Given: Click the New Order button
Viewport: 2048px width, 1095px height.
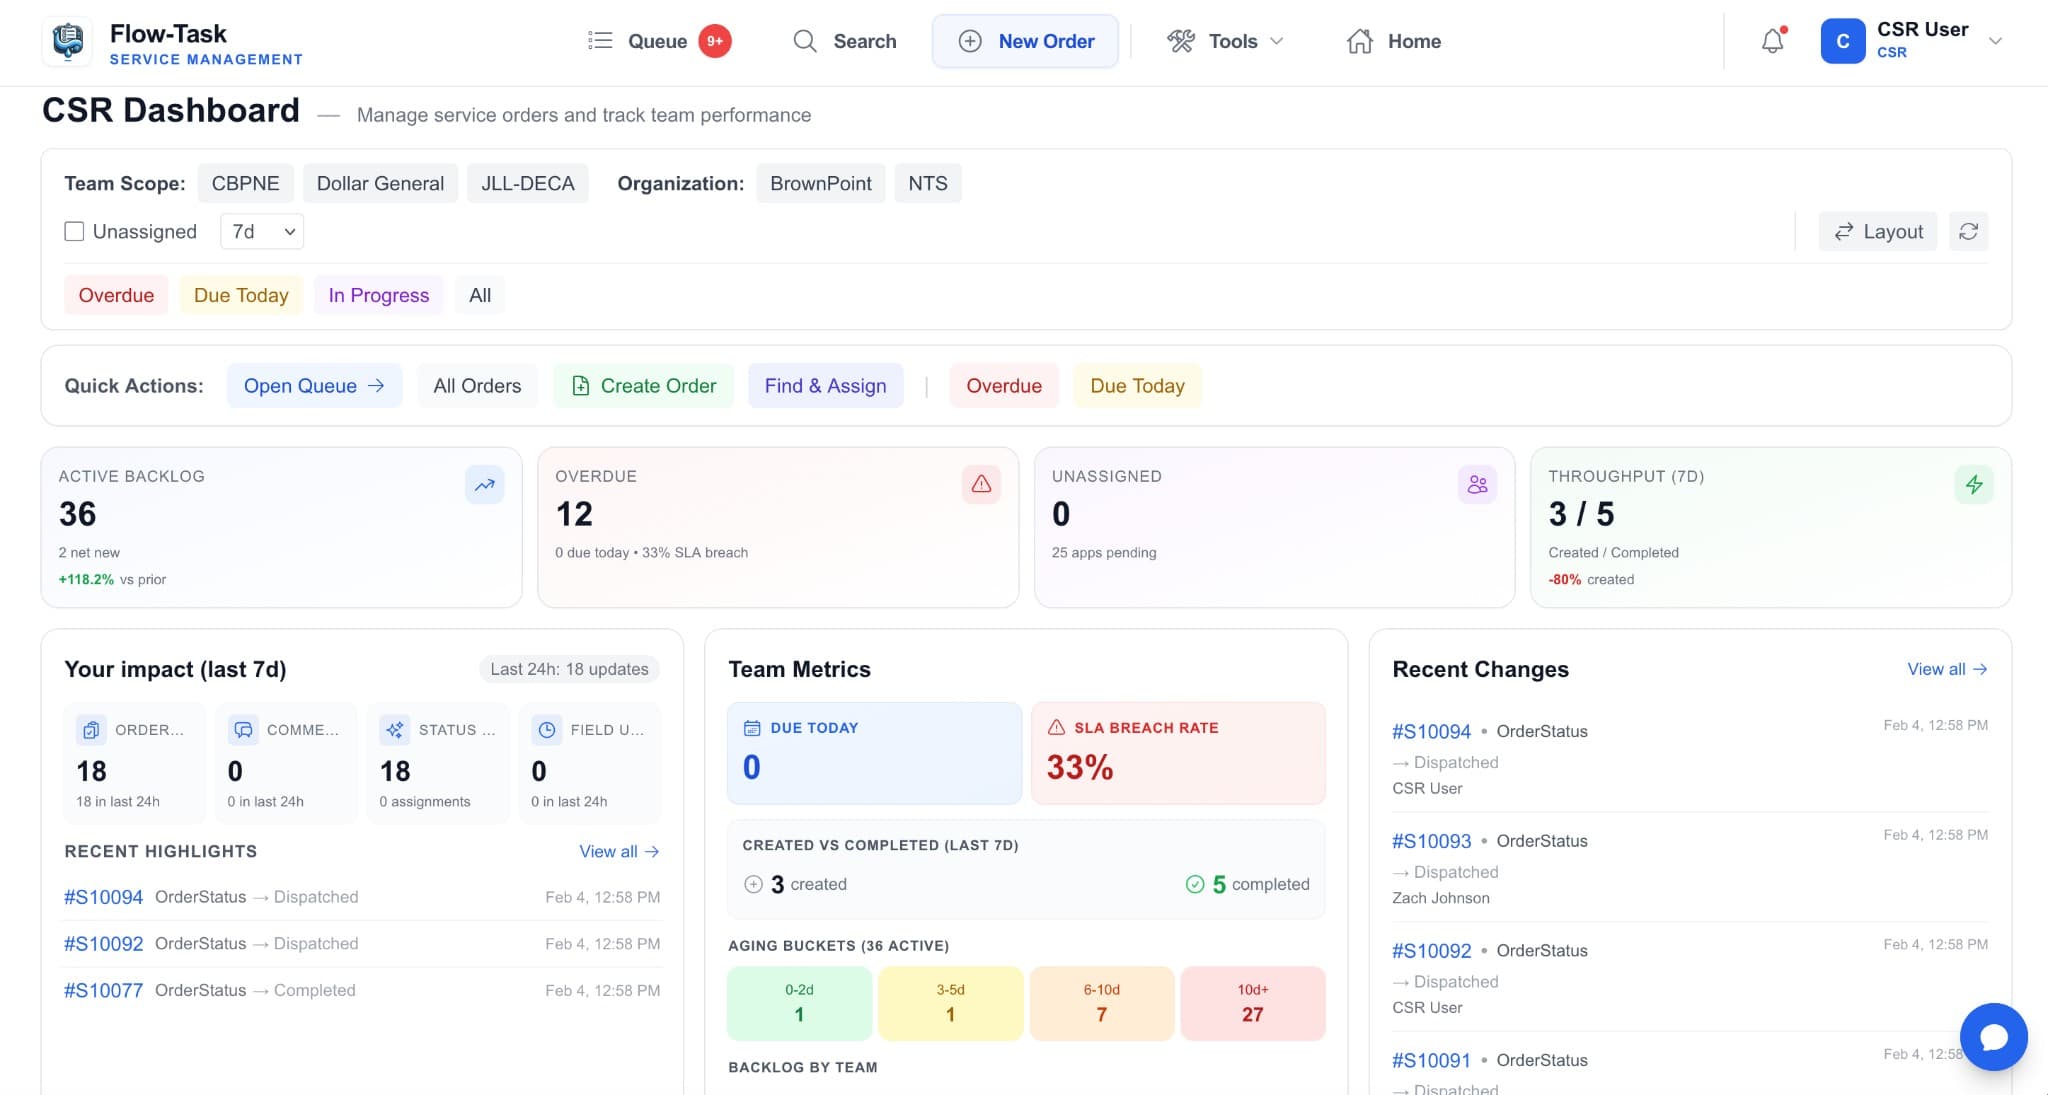Looking at the screenshot, I should click(1025, 41).
